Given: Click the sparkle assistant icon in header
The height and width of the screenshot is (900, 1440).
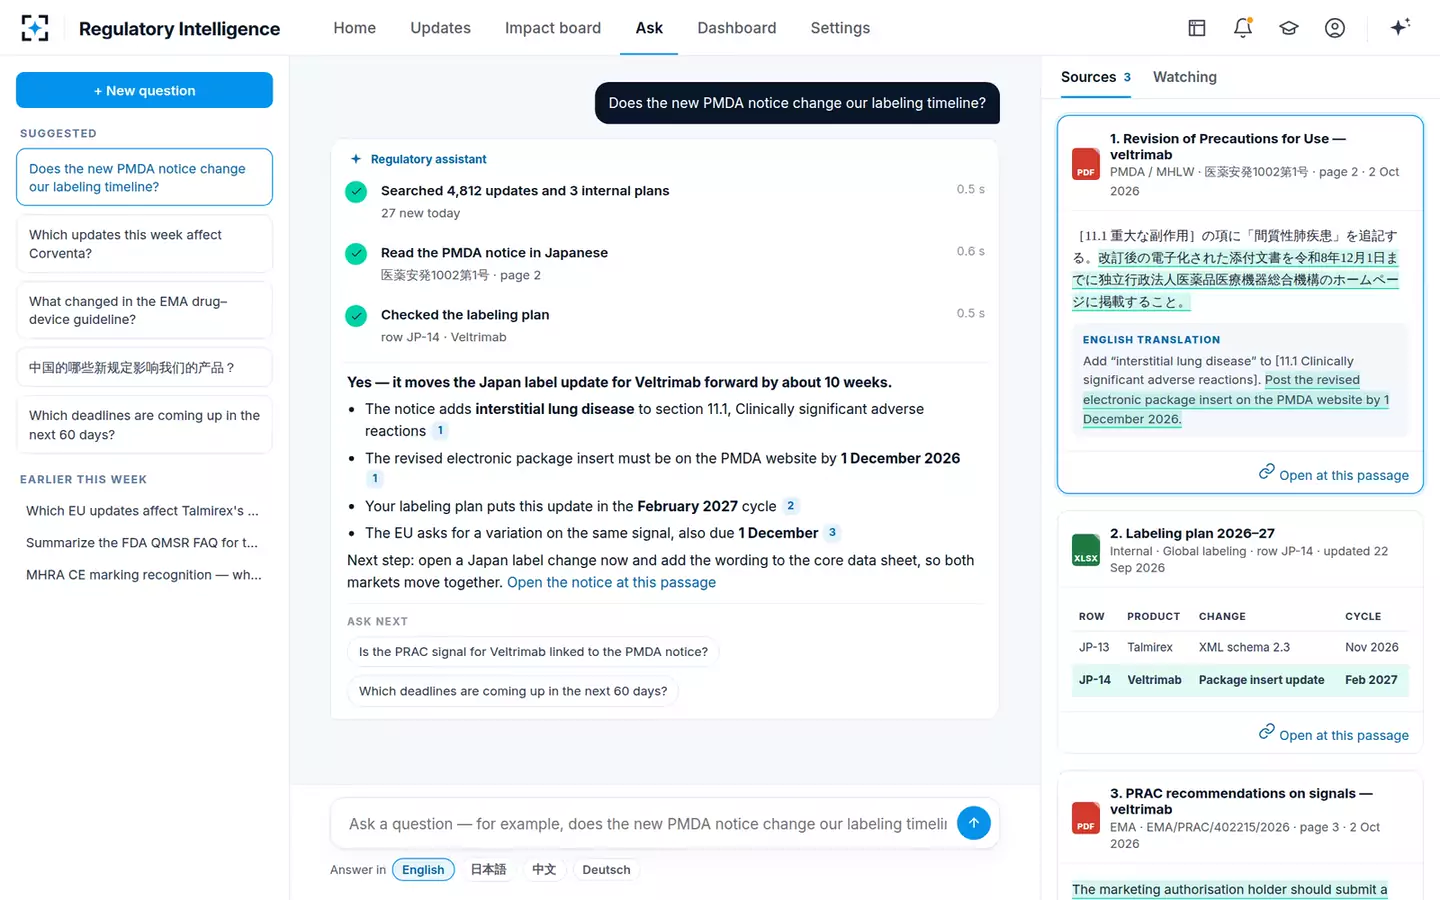Looking at the screenshot, I should pos(1400,27).
